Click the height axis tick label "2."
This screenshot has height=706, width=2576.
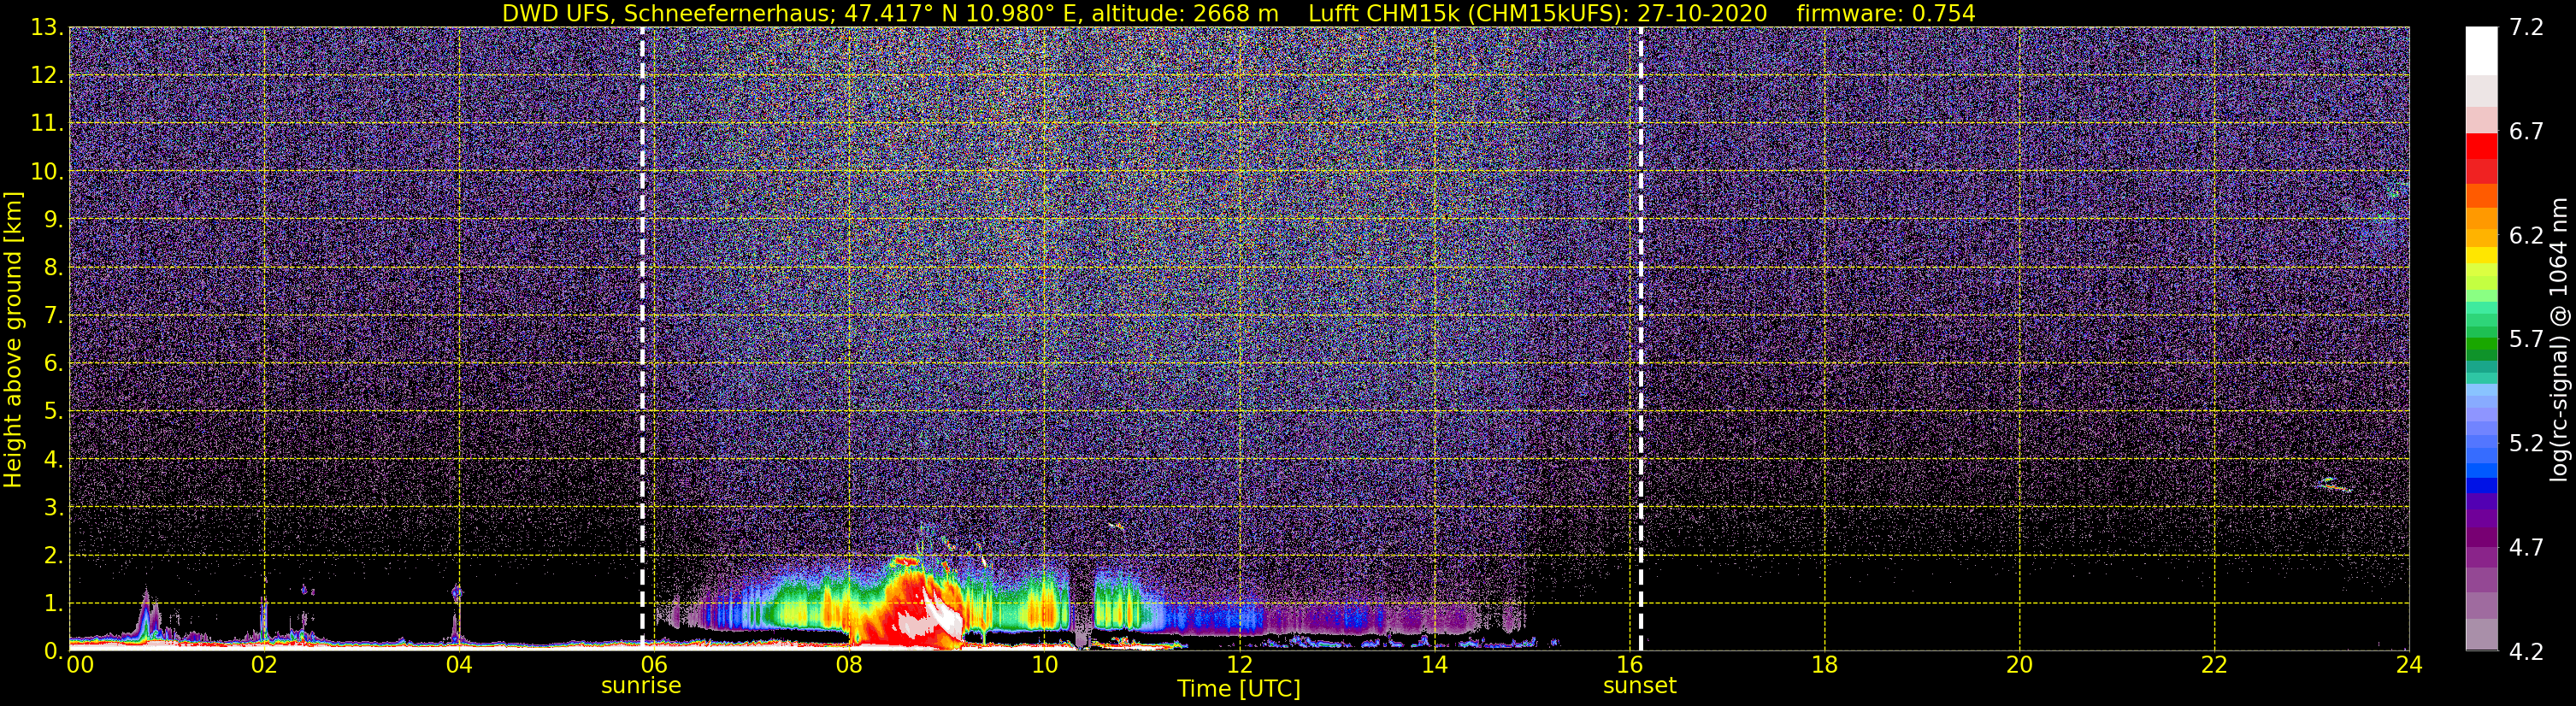[53, 556]
